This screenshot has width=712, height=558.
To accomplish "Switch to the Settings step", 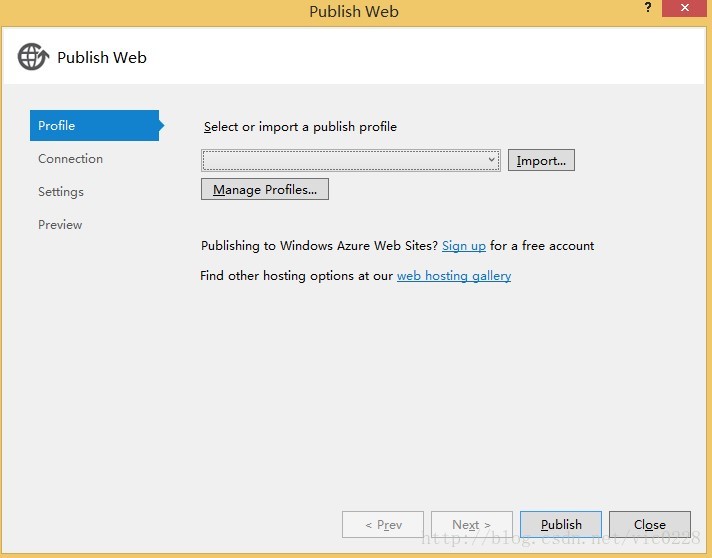I will click(x=61, y=192).
